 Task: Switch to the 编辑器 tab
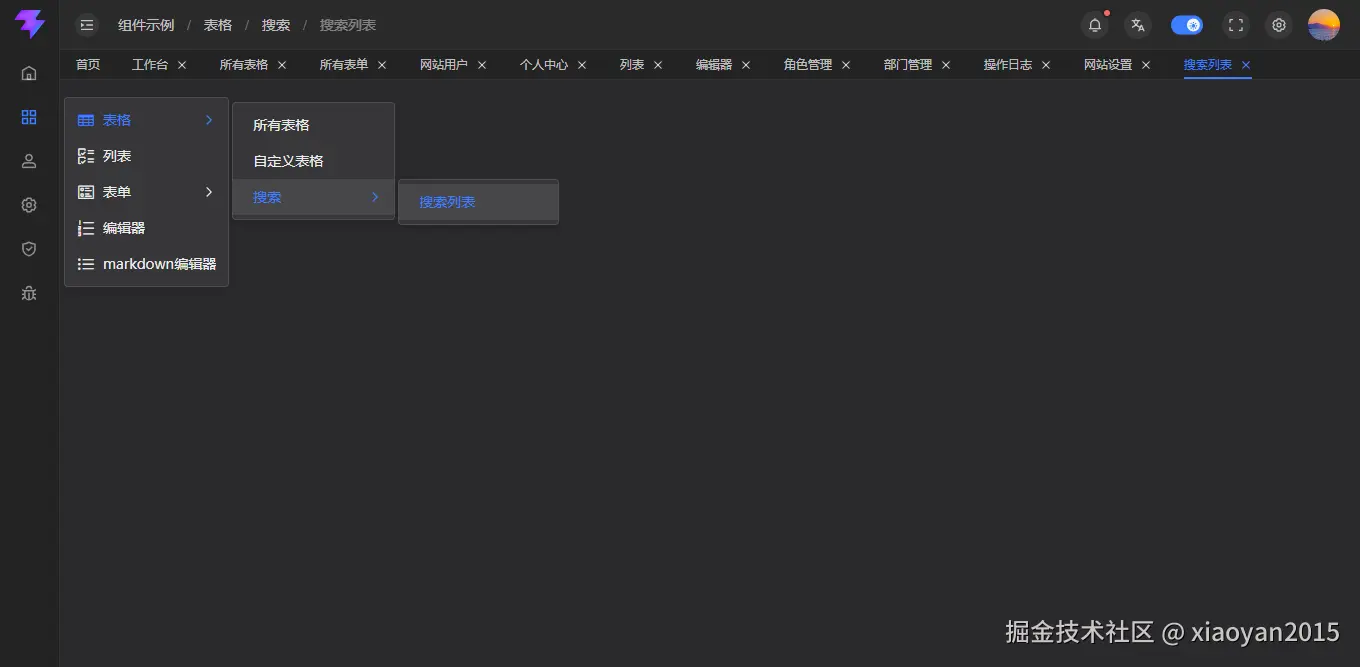point(714,65)
